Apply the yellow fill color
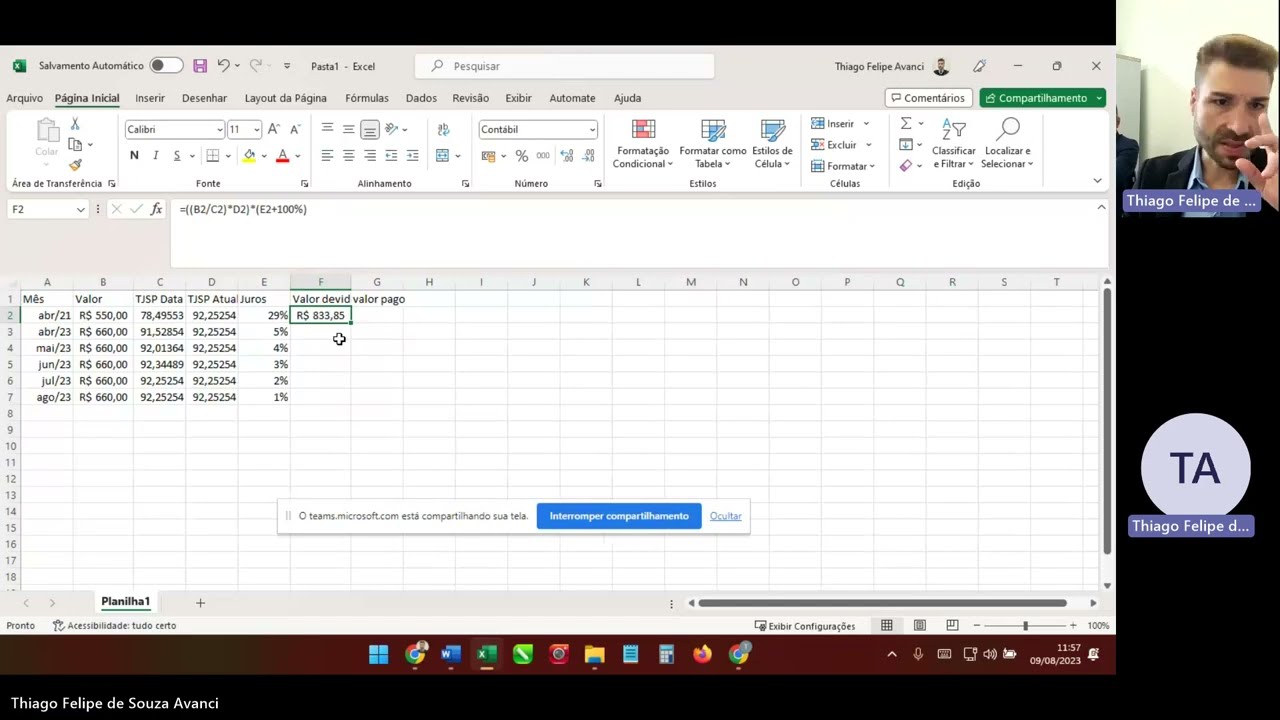 [249, 156]
